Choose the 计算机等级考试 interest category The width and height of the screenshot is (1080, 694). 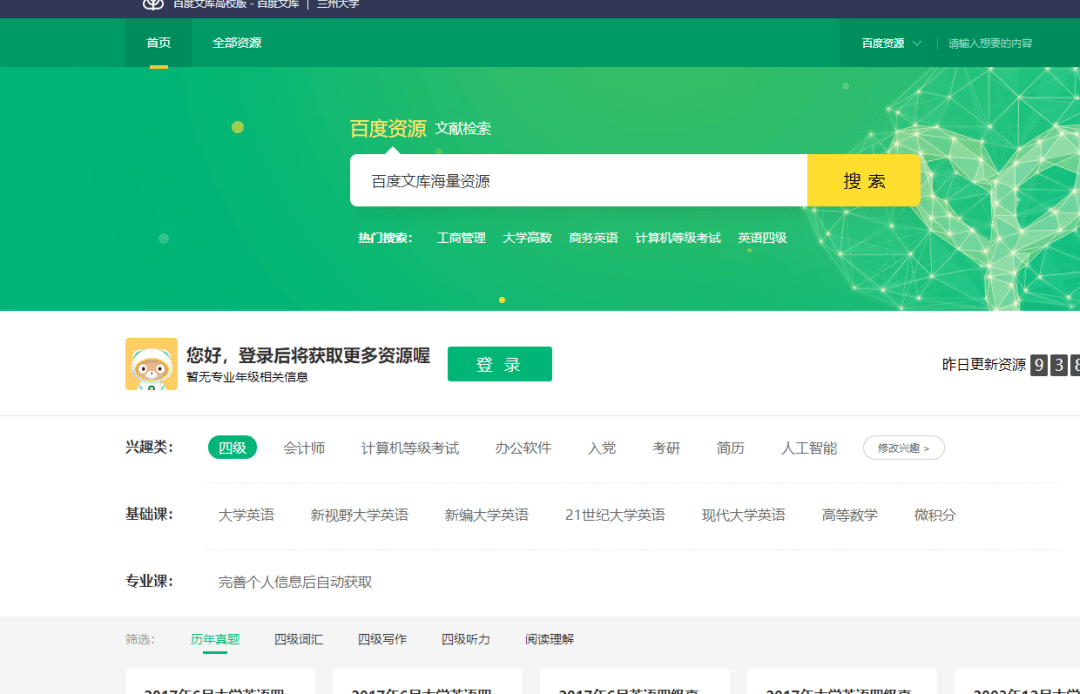pos(410,448)
